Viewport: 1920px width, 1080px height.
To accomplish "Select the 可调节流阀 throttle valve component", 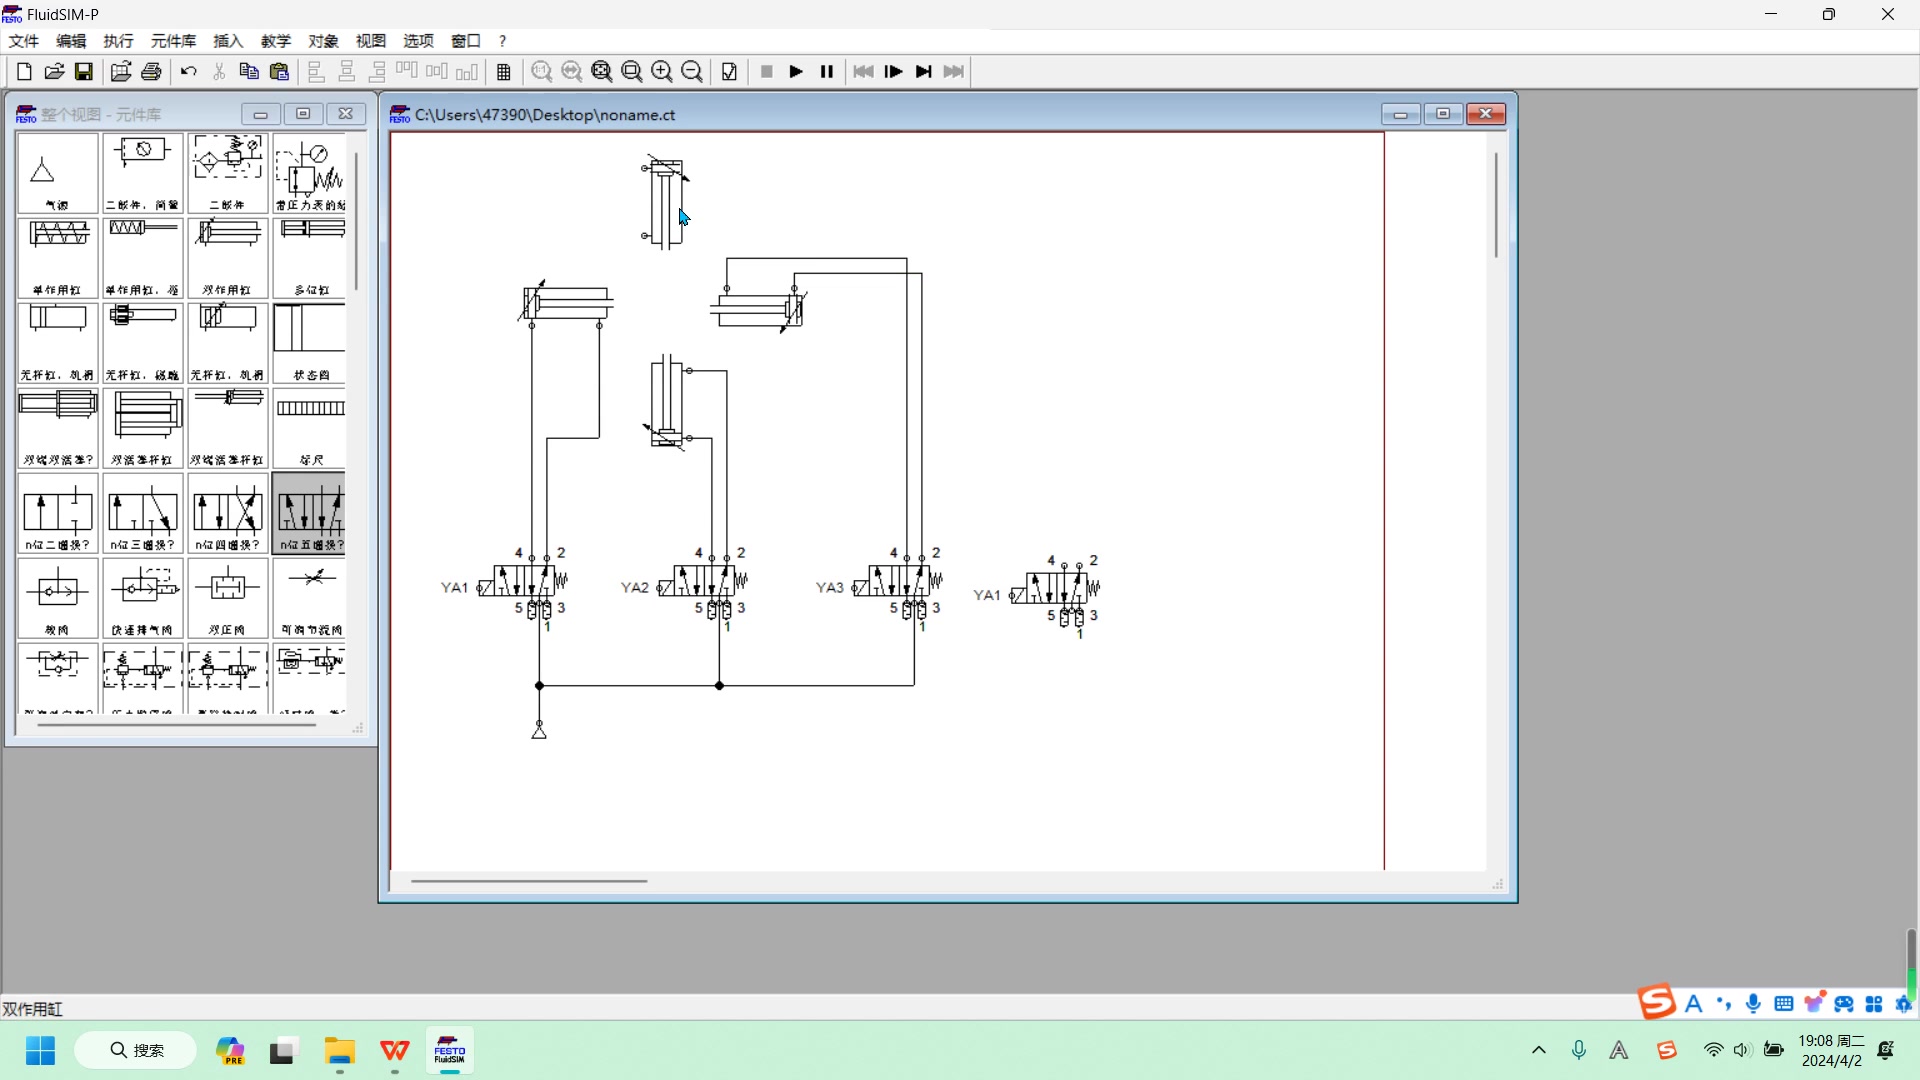I will click(311, 597).
